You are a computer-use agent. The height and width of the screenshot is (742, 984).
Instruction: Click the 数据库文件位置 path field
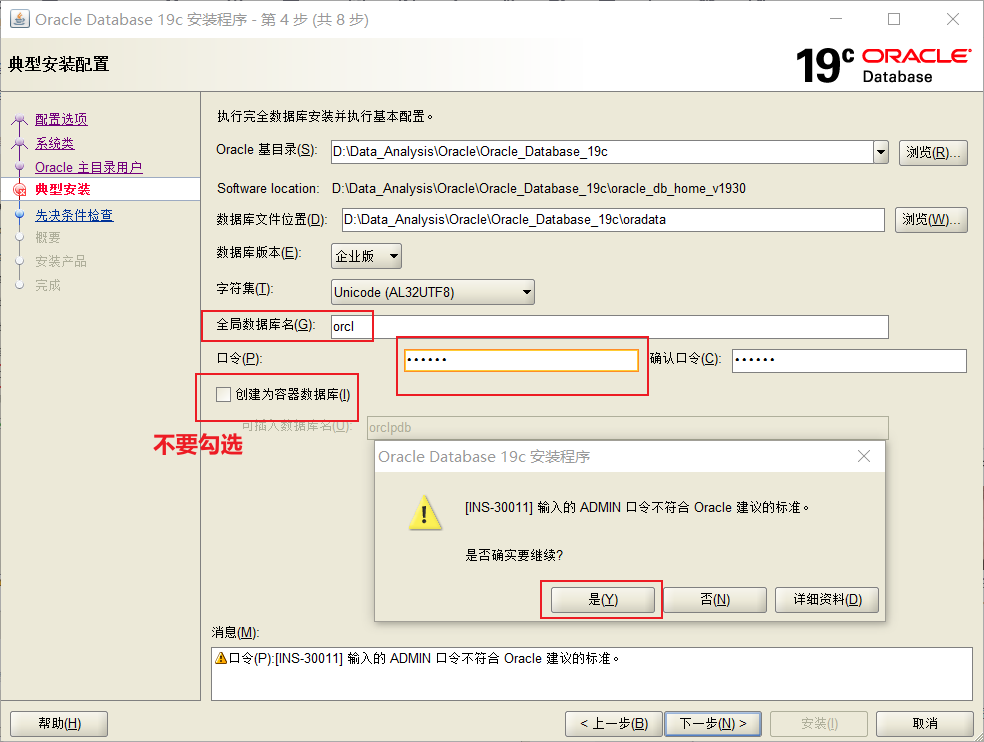coord(613,220)
